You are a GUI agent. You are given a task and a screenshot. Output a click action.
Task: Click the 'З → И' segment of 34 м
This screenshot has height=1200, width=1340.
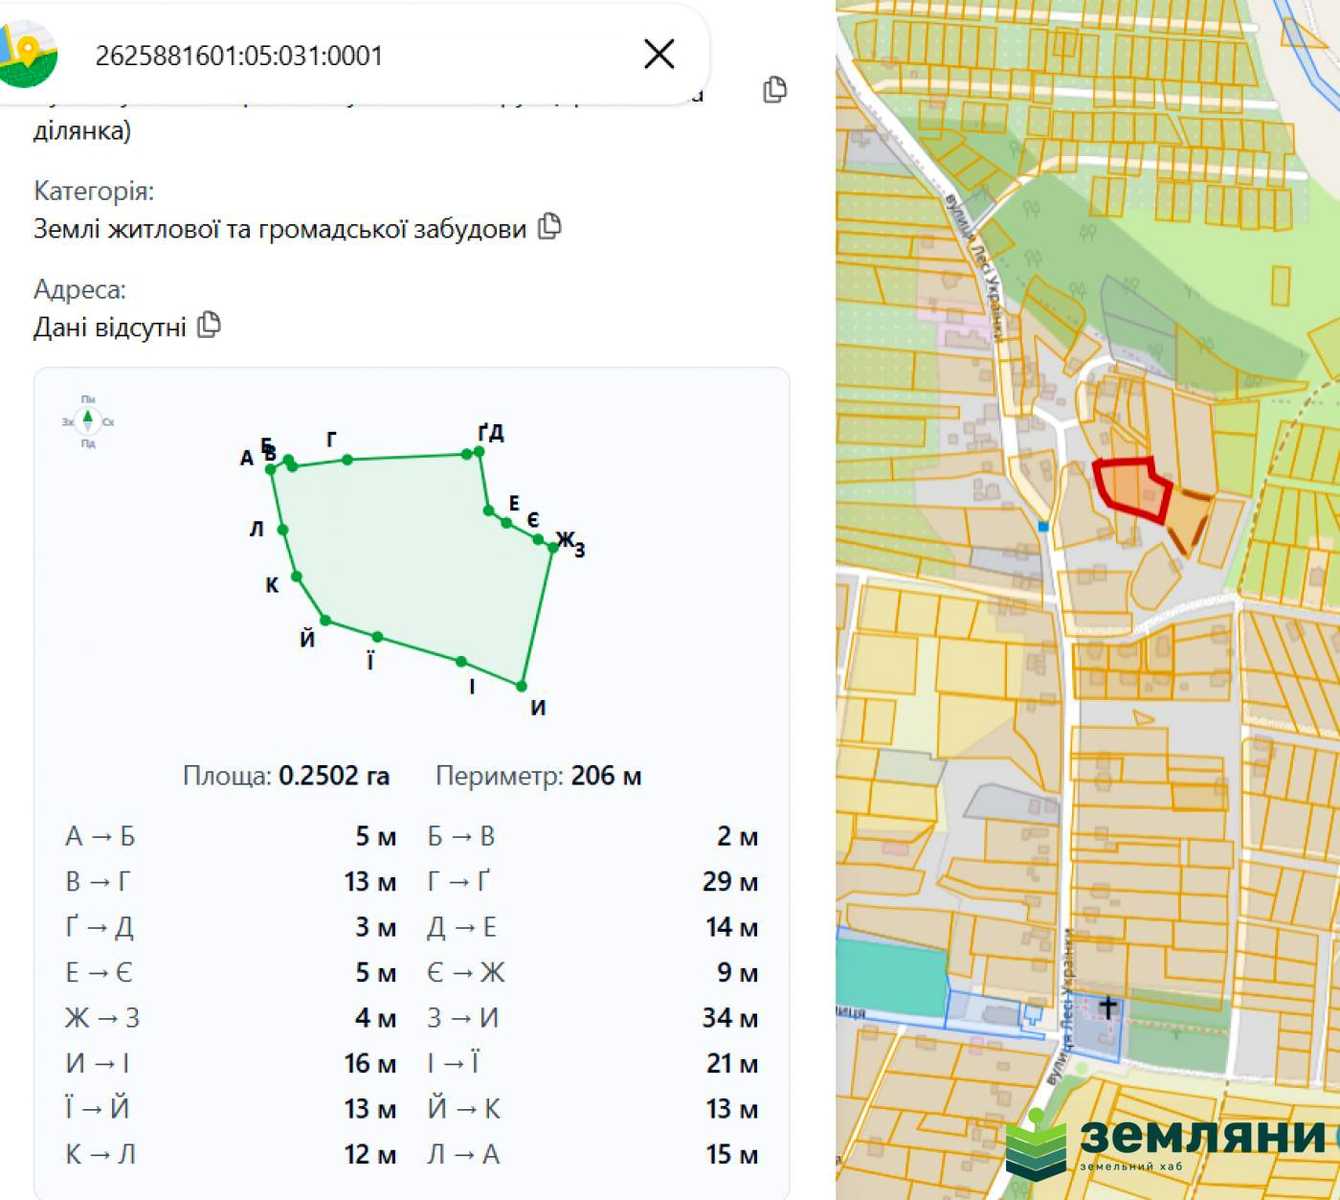593,1018
